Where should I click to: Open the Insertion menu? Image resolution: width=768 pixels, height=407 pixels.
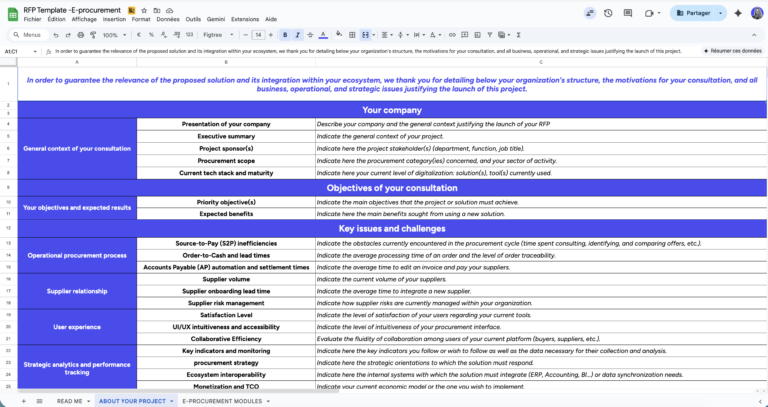[x=114, y=19]
